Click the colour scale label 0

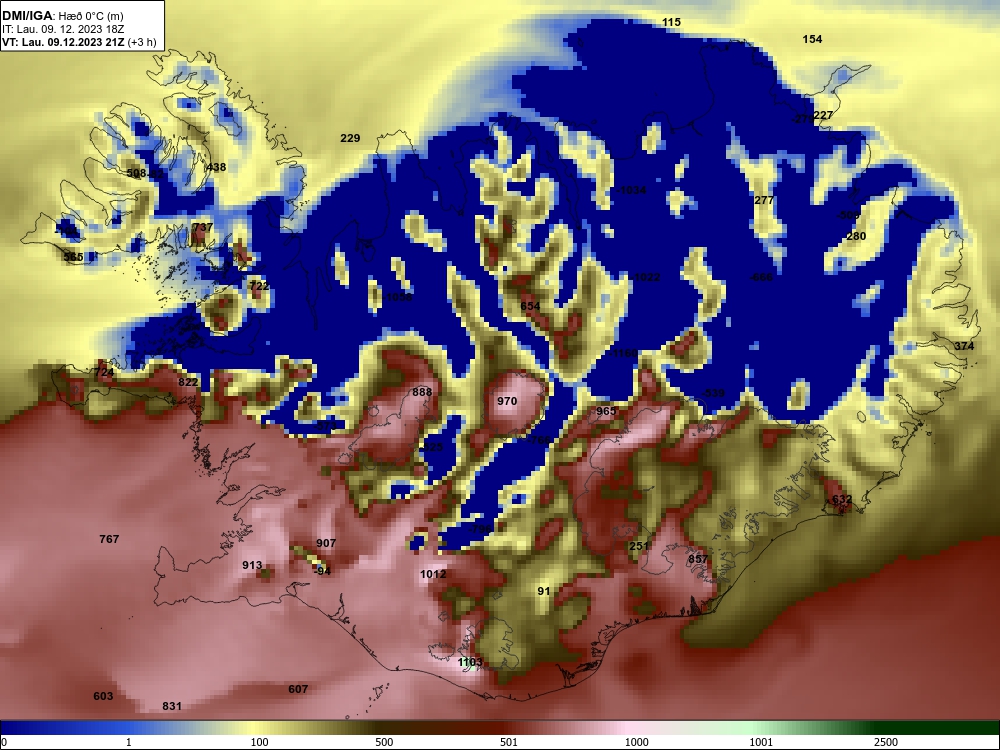(x=3, y=742)
